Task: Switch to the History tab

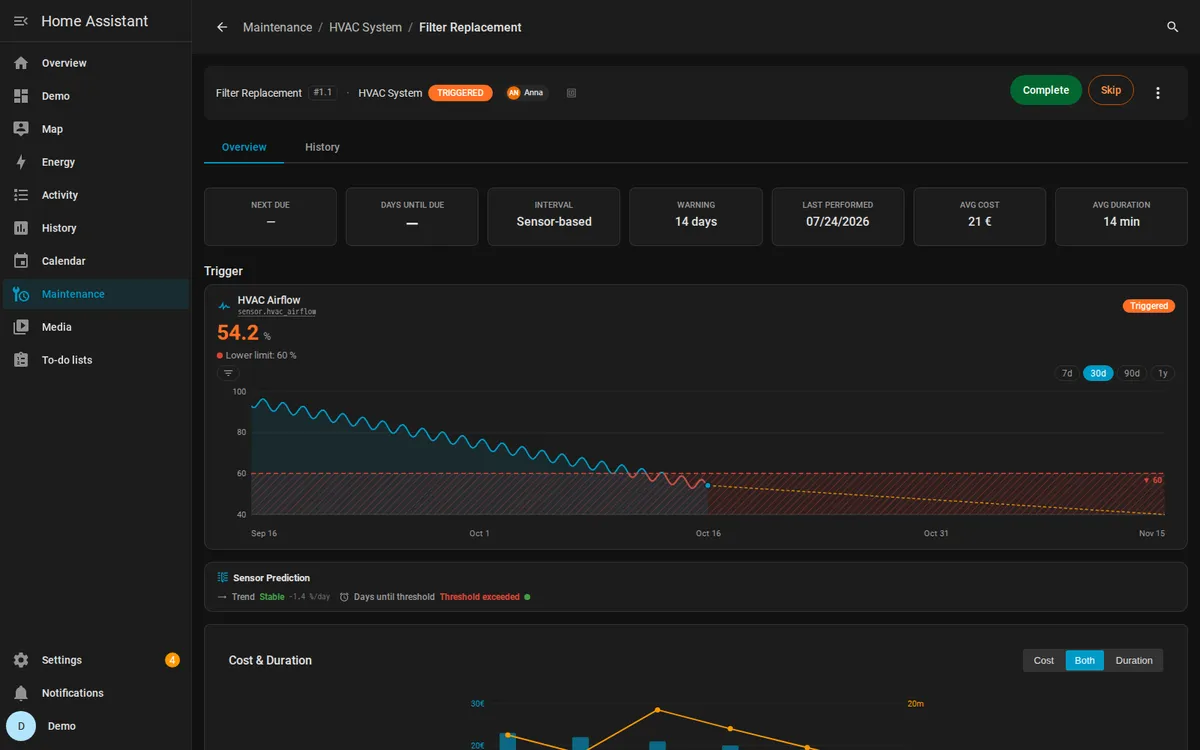Action: coord(322,147)
